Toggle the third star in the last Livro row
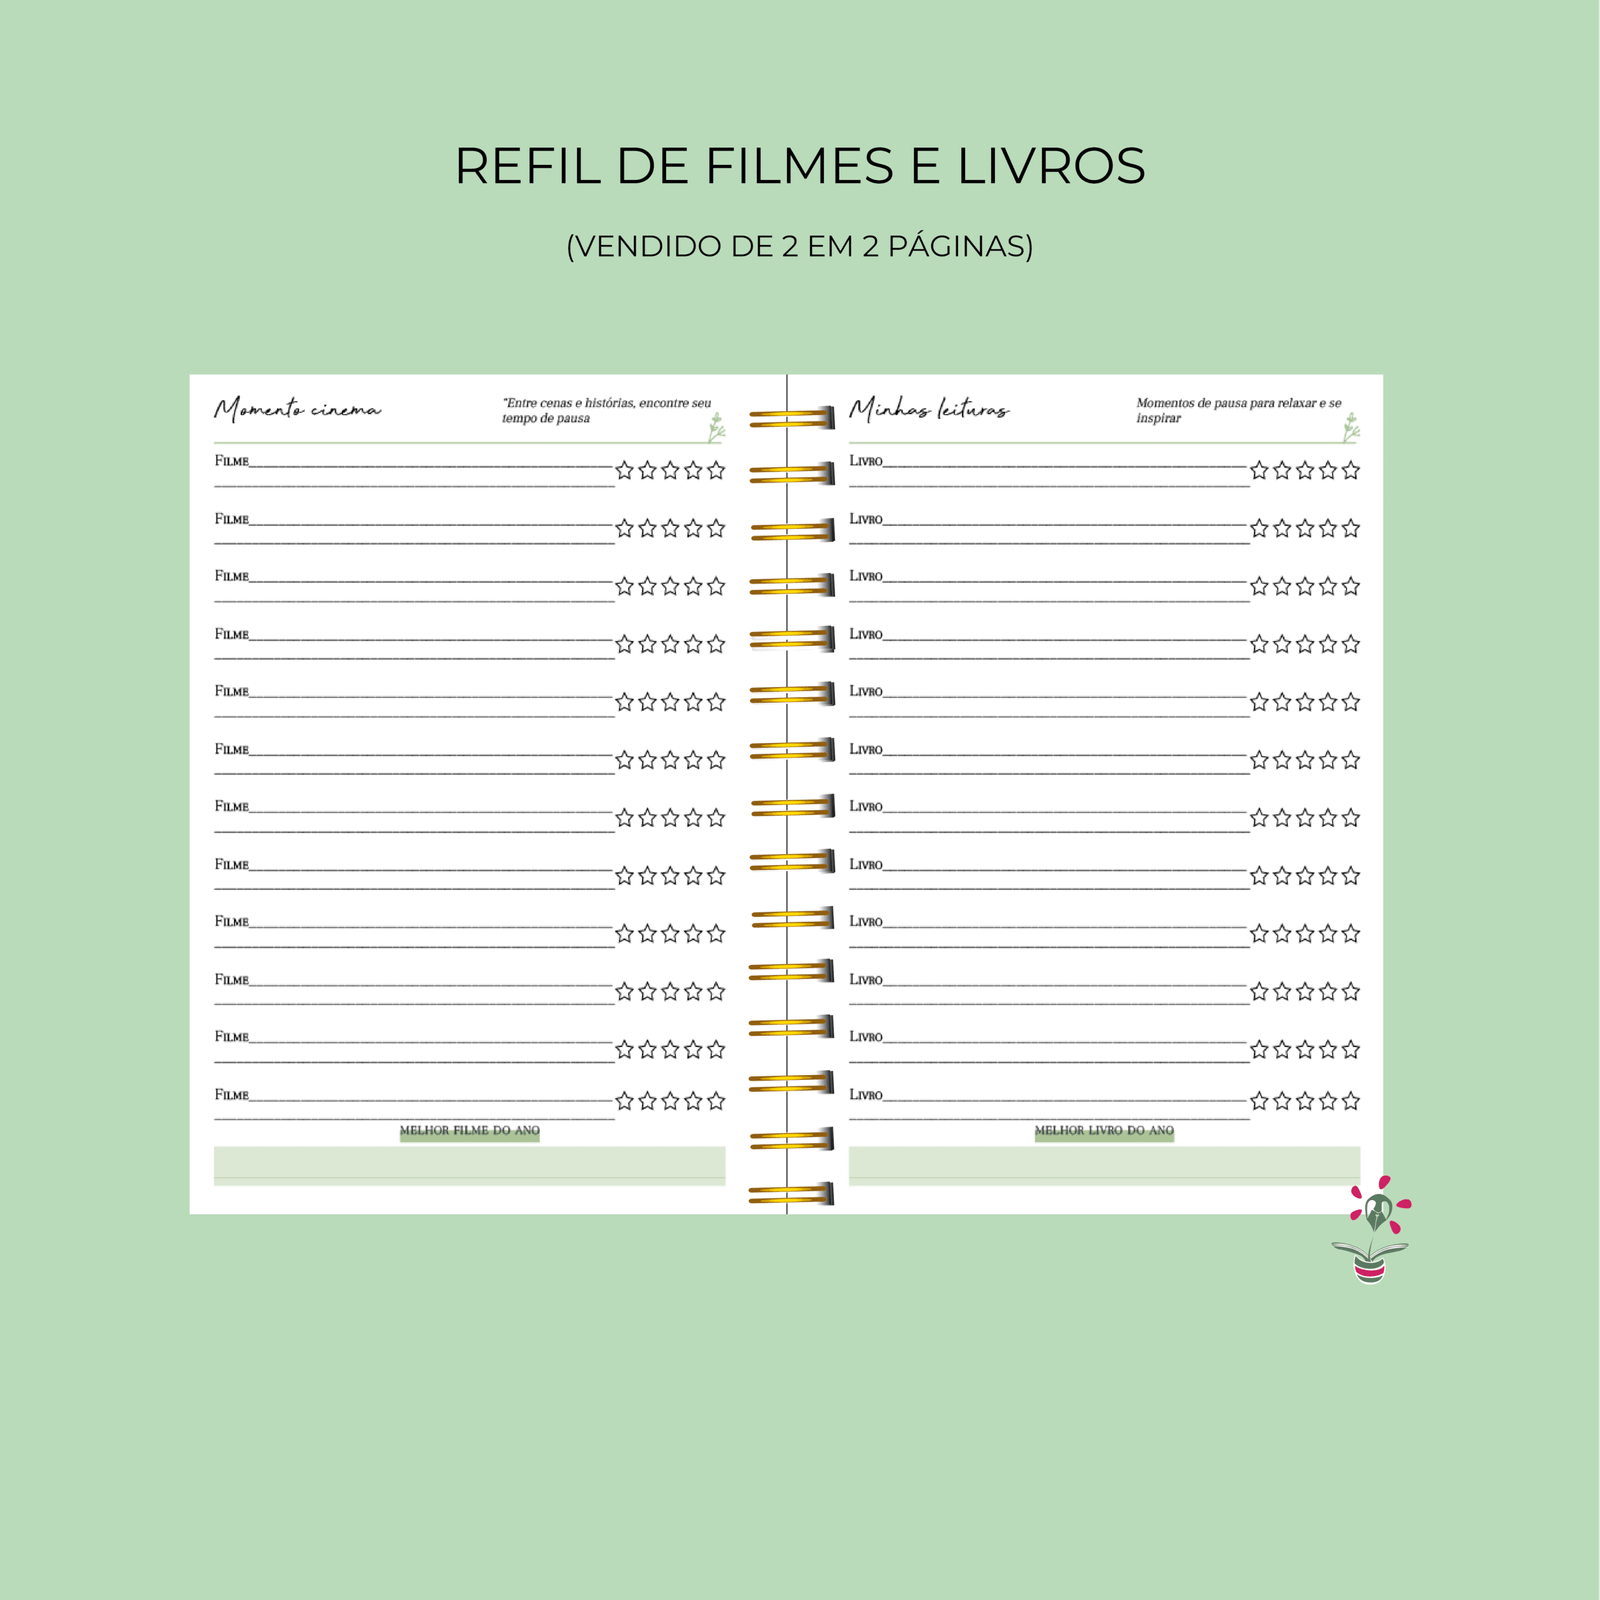 (1305, 1101)
